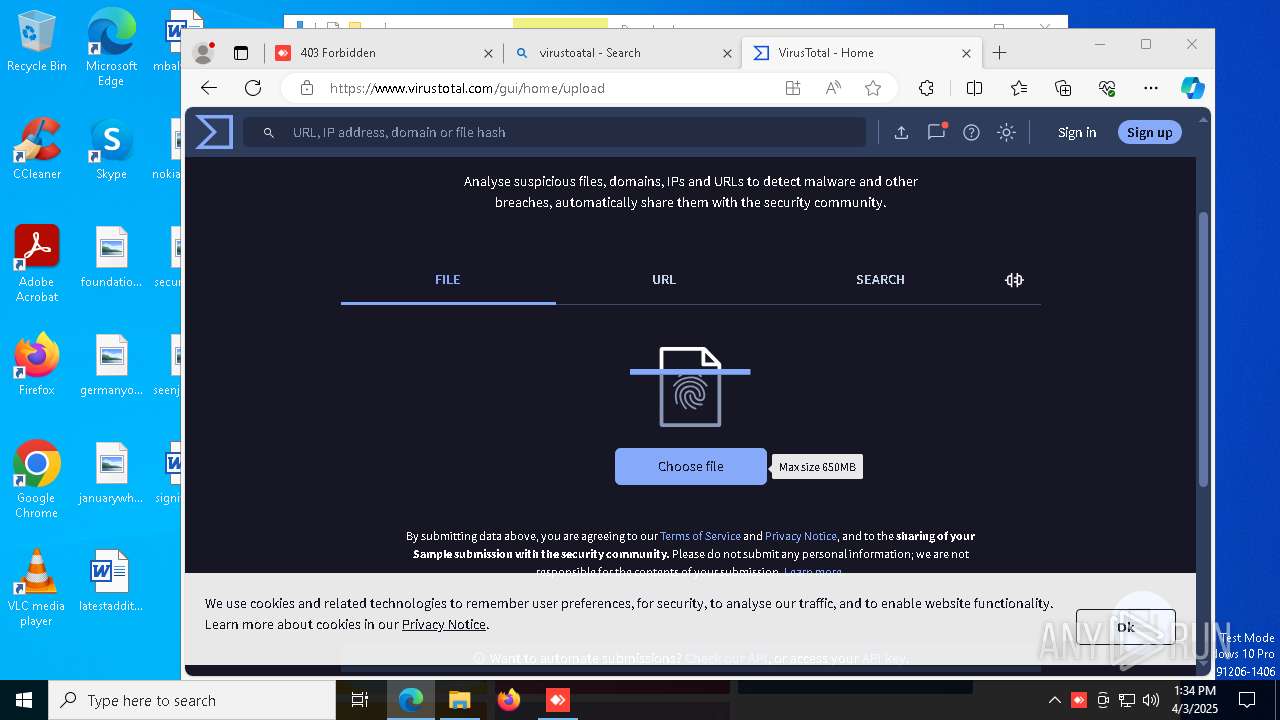The width and height of the screenshot is (1280, 720).
Task: Select the URL tab
Action: 664,280
